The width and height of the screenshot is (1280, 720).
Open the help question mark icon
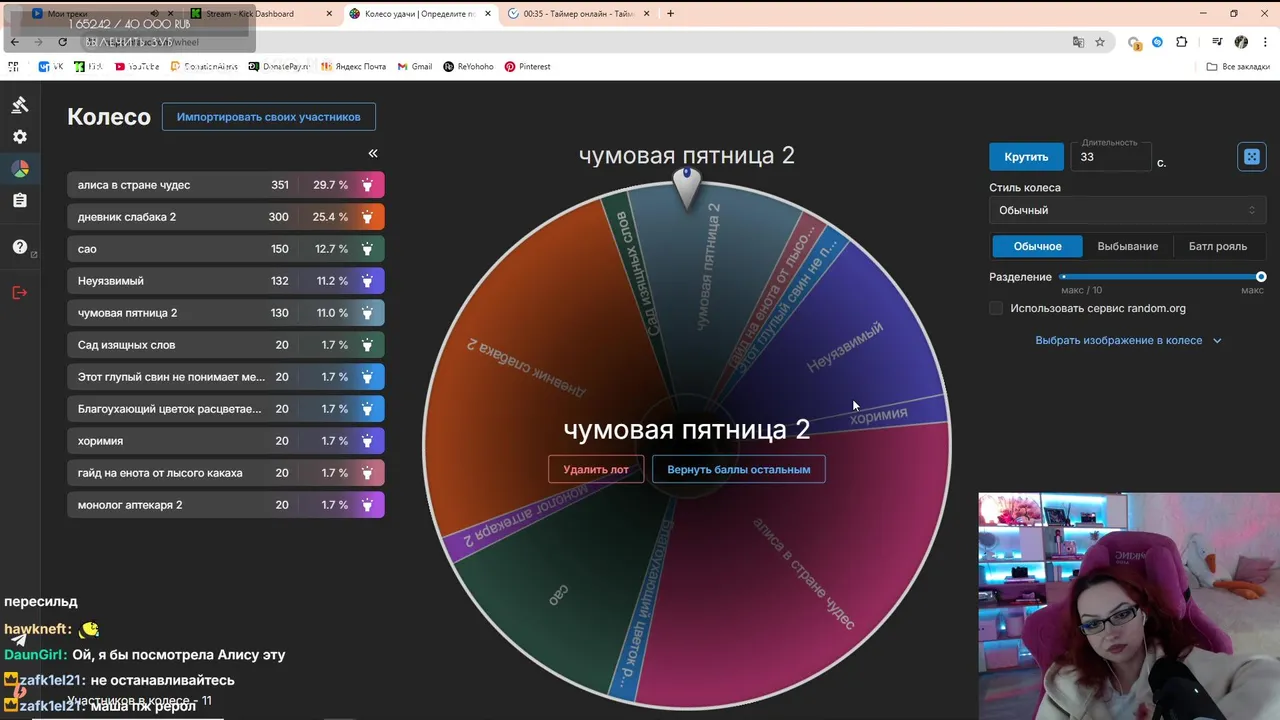point(20,247)
